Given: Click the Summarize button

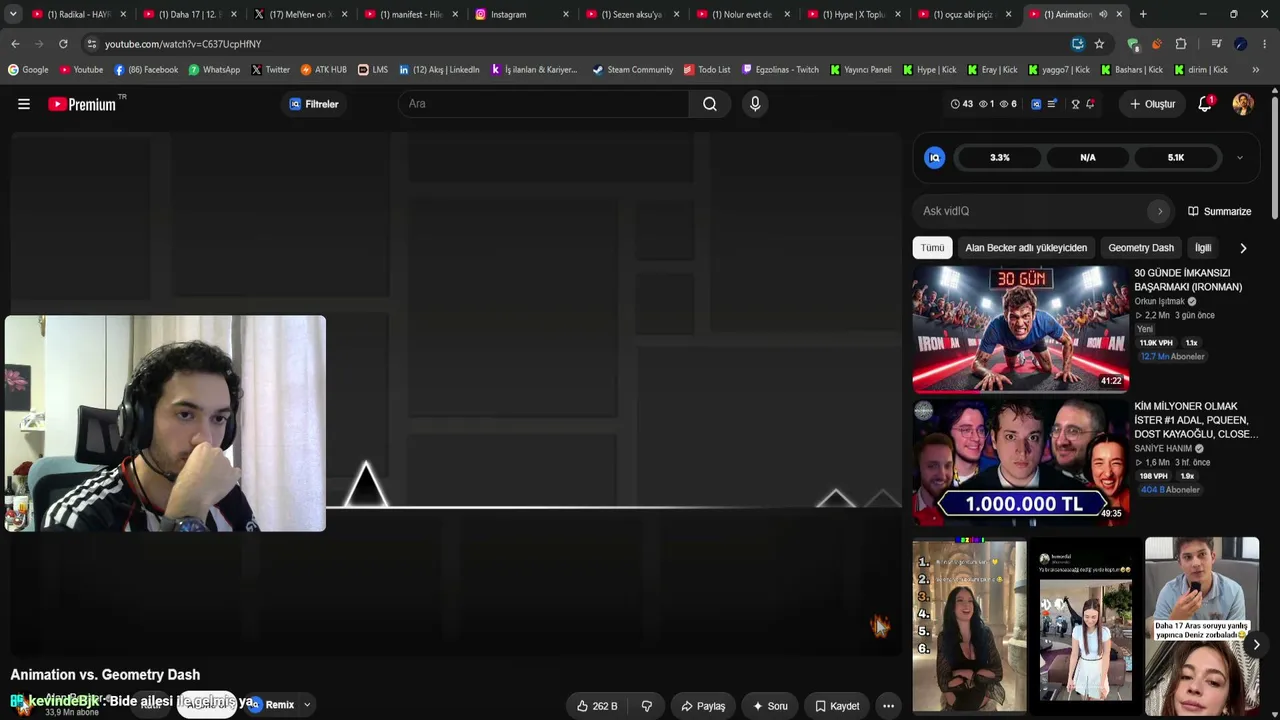Looking at the screenshot, I should pos(1220,211).
